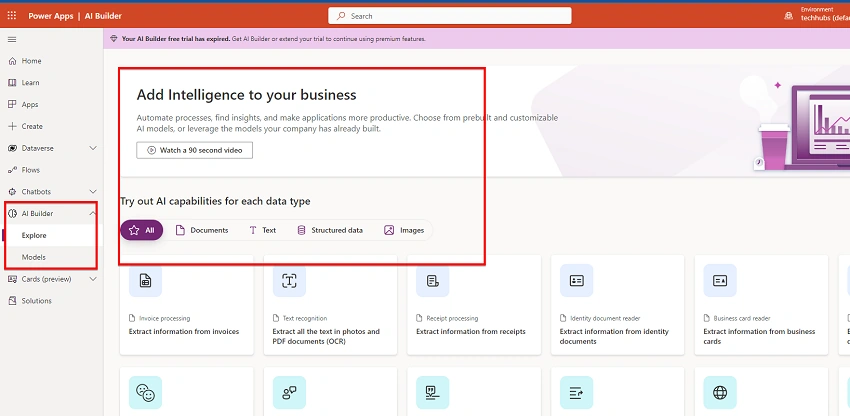Select the Text filter tab
Viewport: 850px width, 416px height.
click(x=262, y=230)
